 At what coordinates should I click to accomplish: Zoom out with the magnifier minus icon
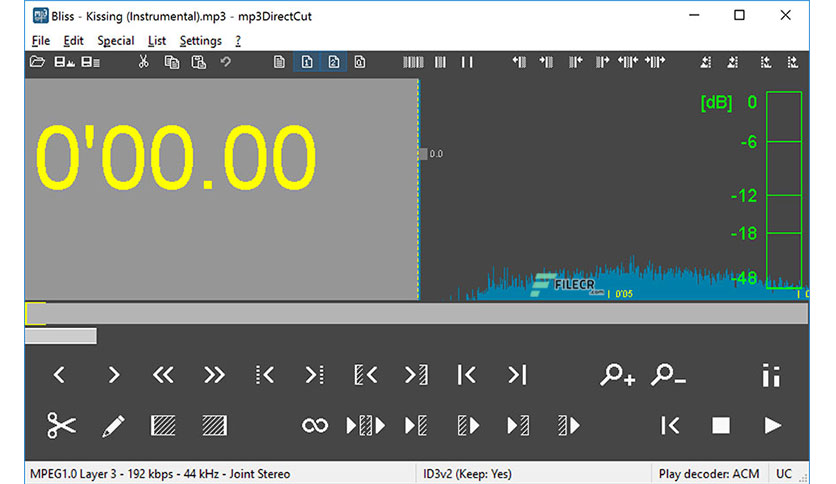pyautogui.click(x=668, y=375)
